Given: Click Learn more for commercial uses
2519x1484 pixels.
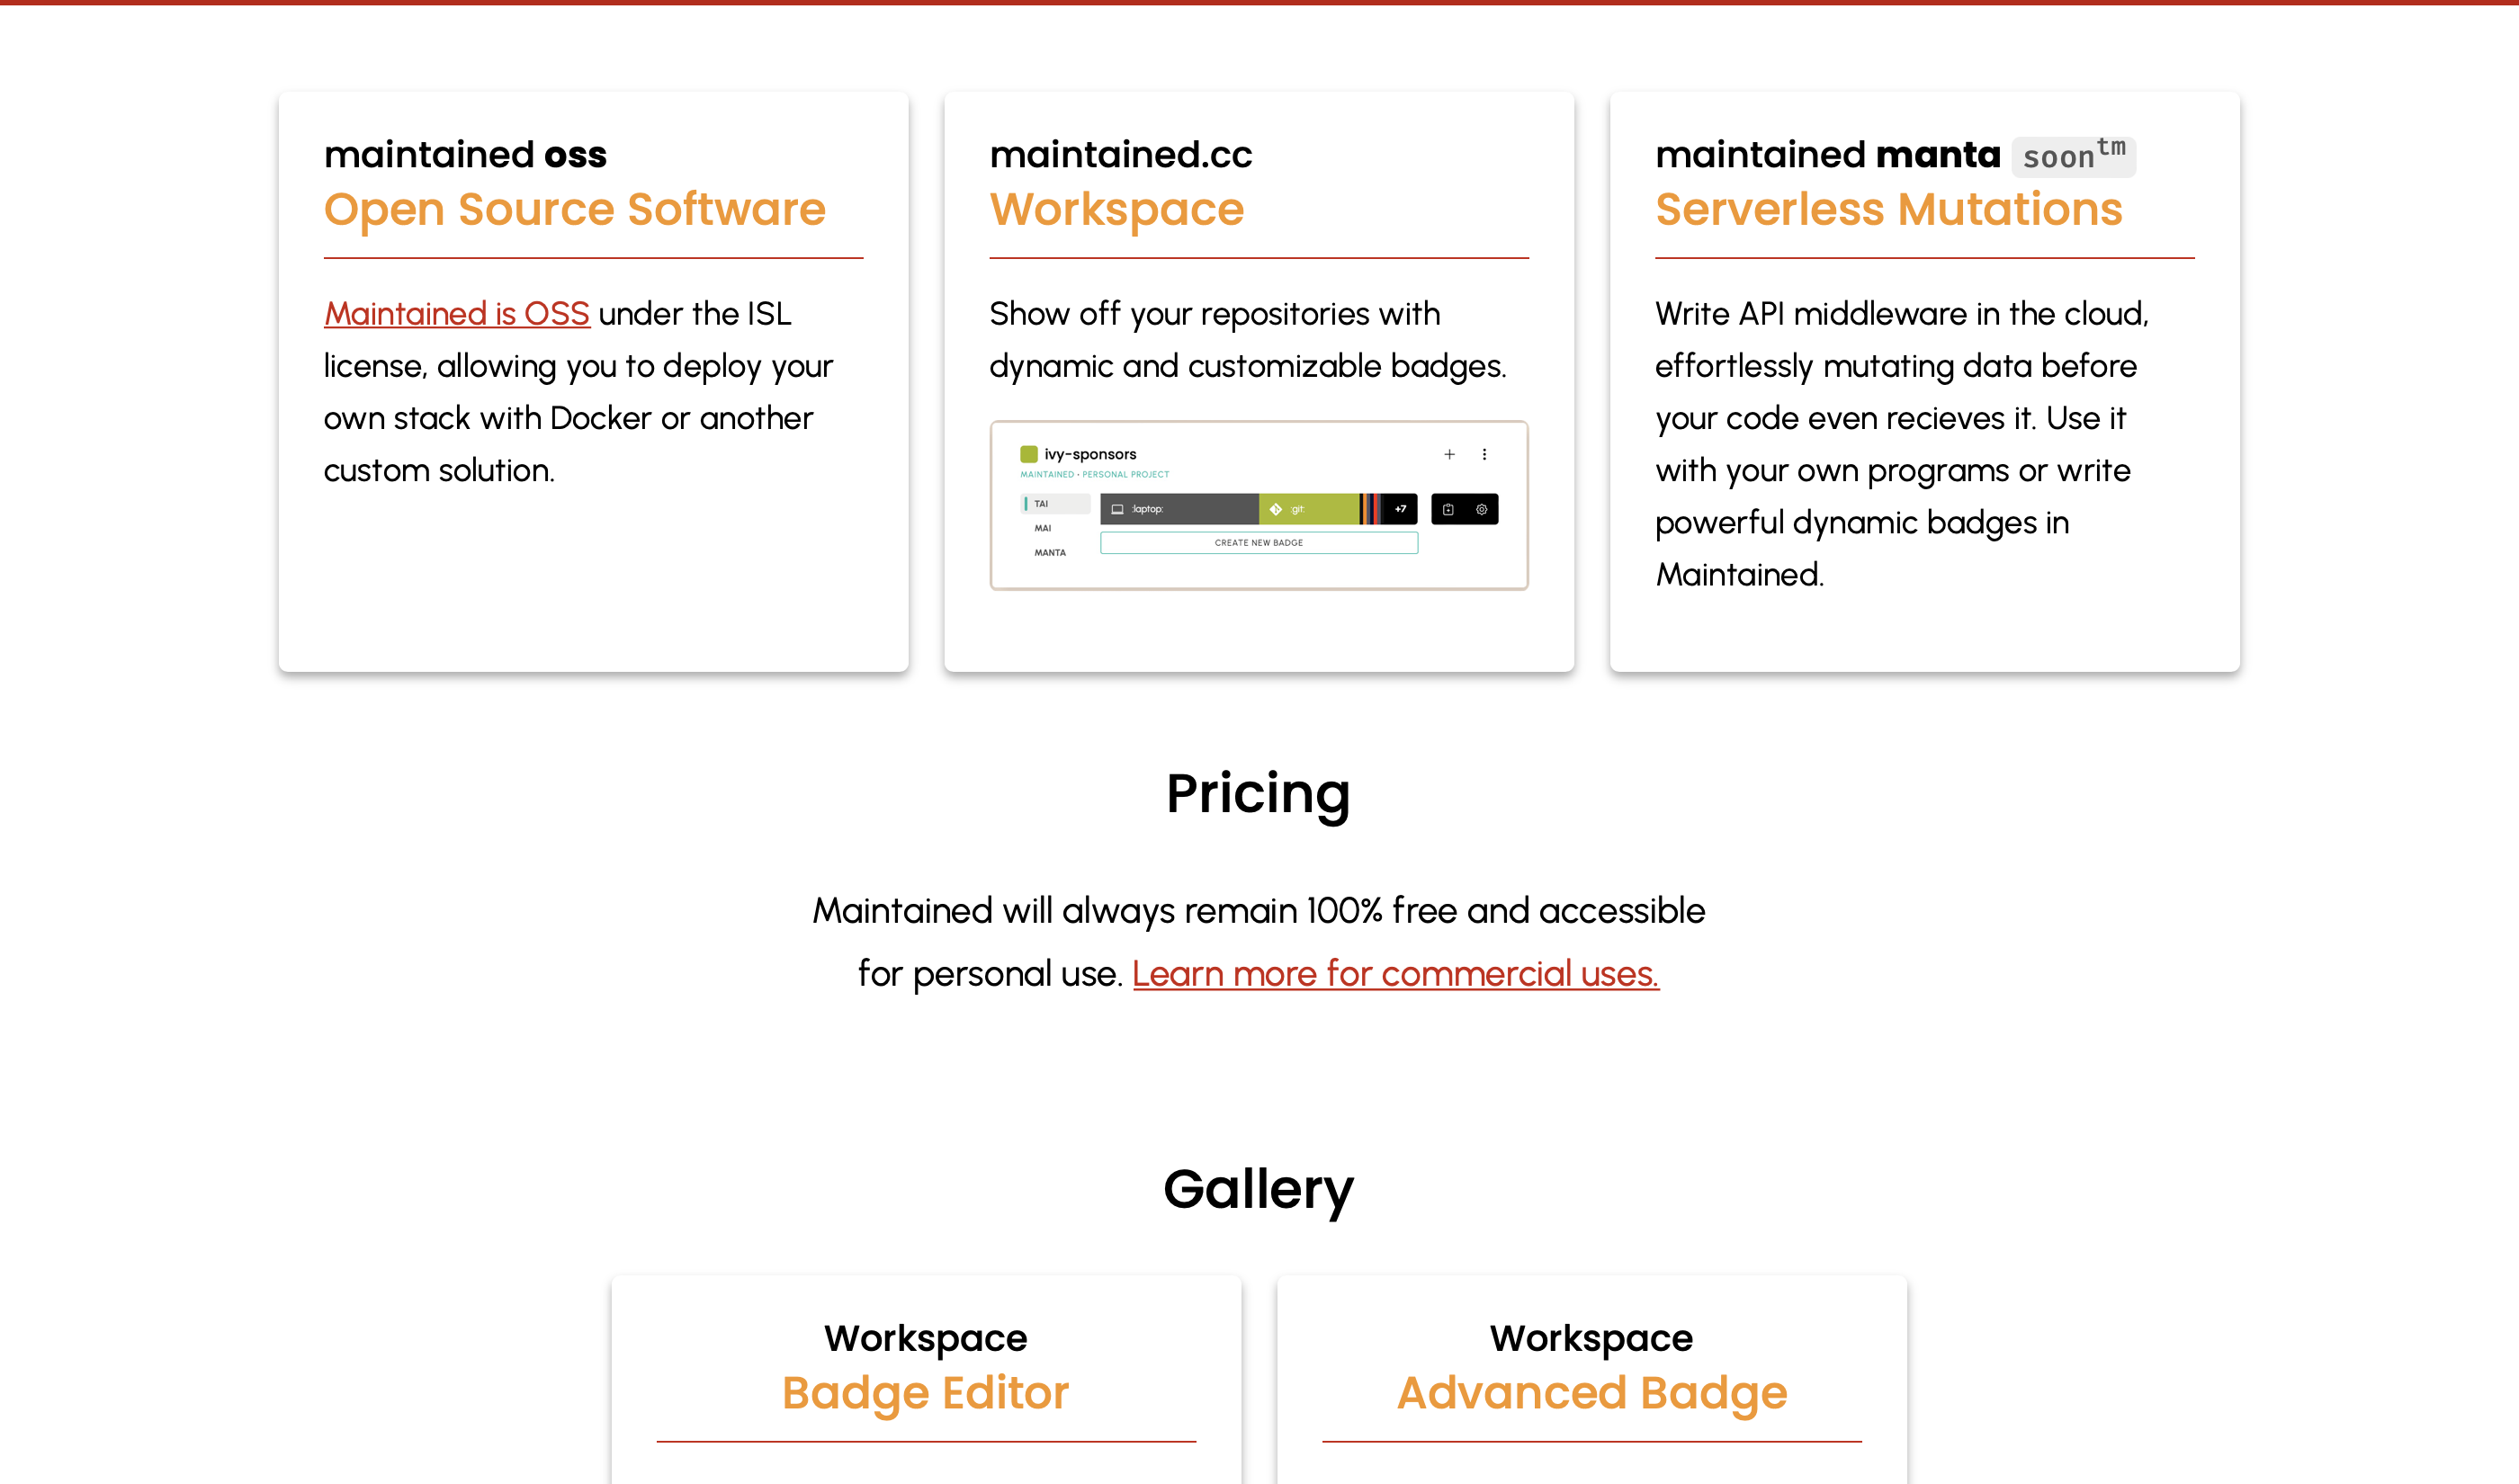Looking at the screenshot, I should (1395, 973).
